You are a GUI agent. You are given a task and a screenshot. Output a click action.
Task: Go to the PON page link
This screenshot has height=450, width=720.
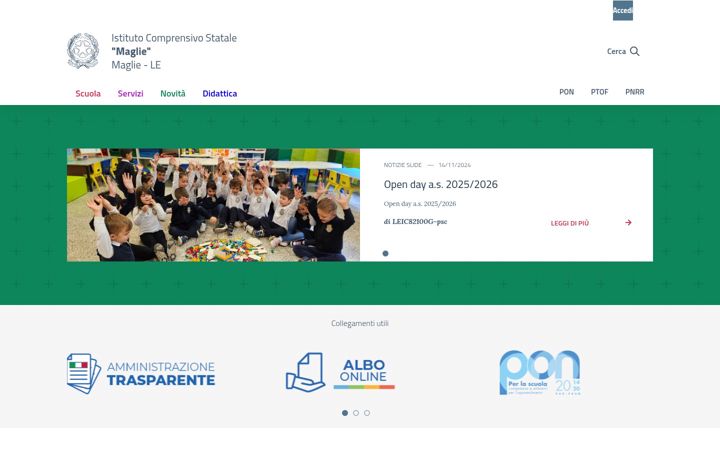coord(566,92)
